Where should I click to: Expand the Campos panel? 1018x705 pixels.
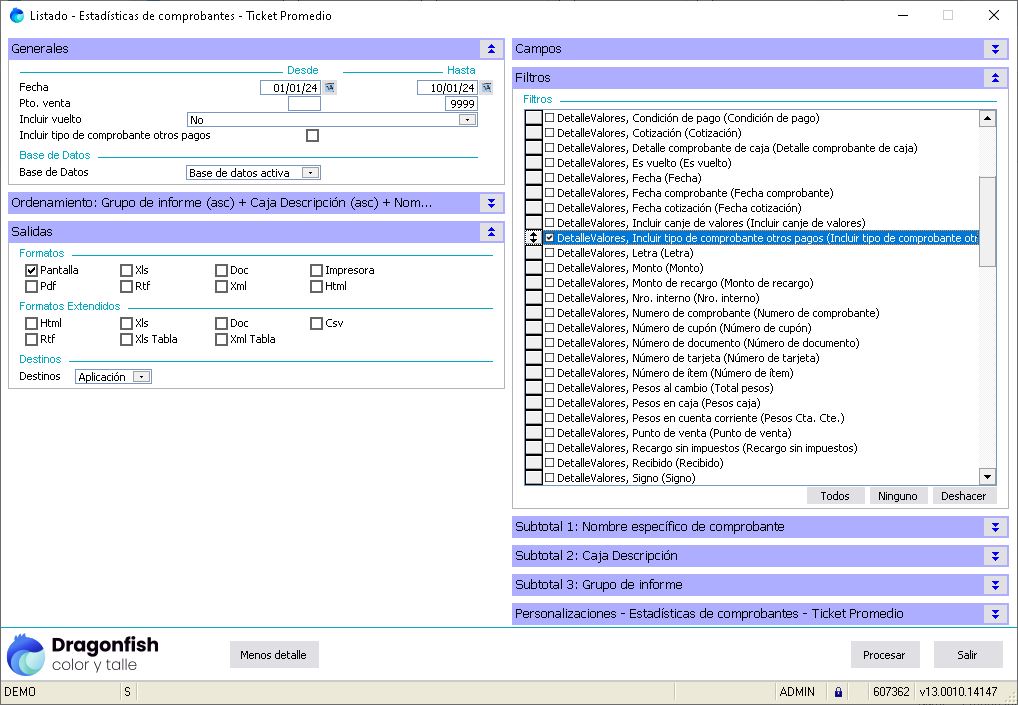pos(995,49)
